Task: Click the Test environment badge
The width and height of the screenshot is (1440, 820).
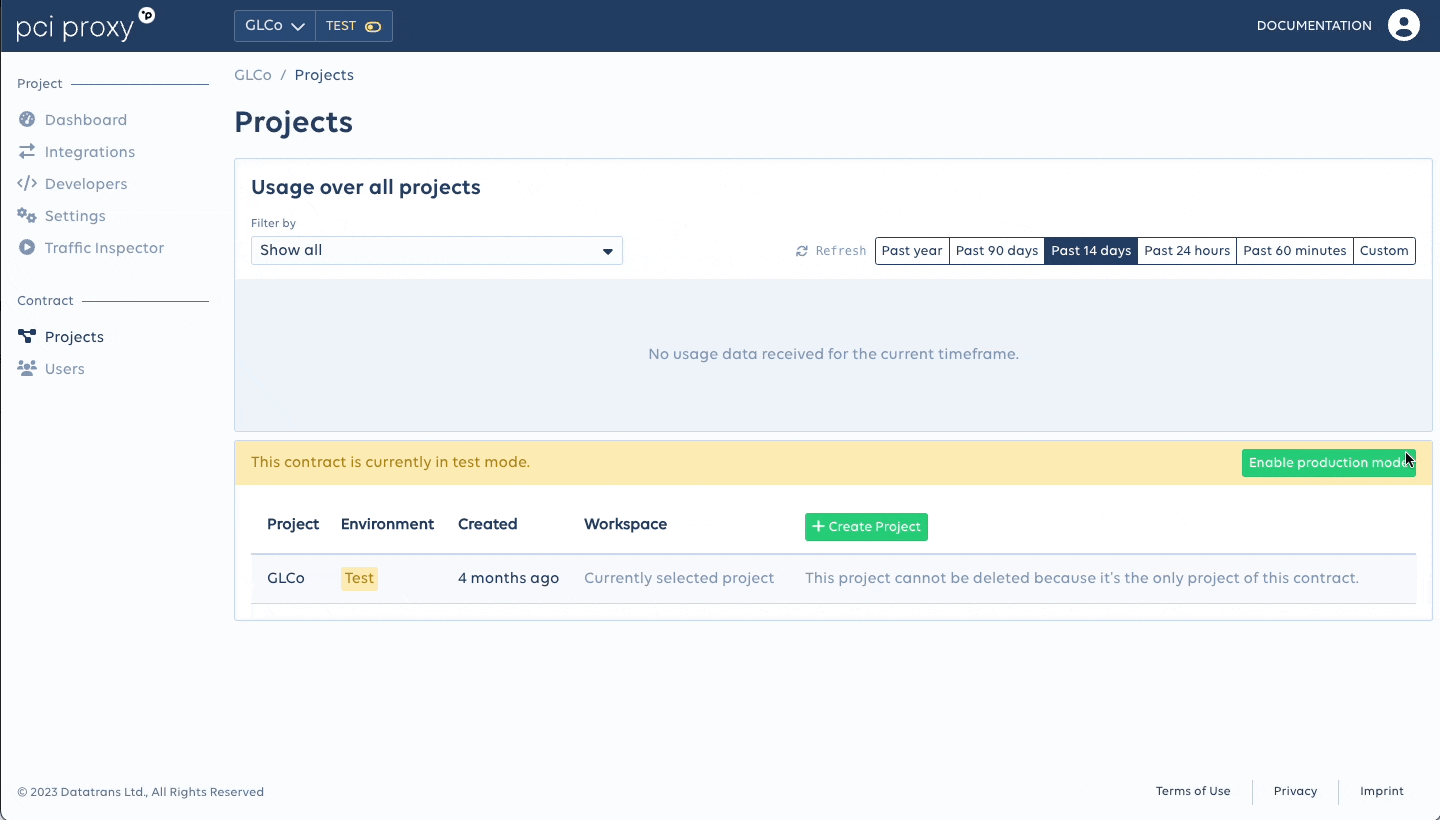Action: [359, 578]
